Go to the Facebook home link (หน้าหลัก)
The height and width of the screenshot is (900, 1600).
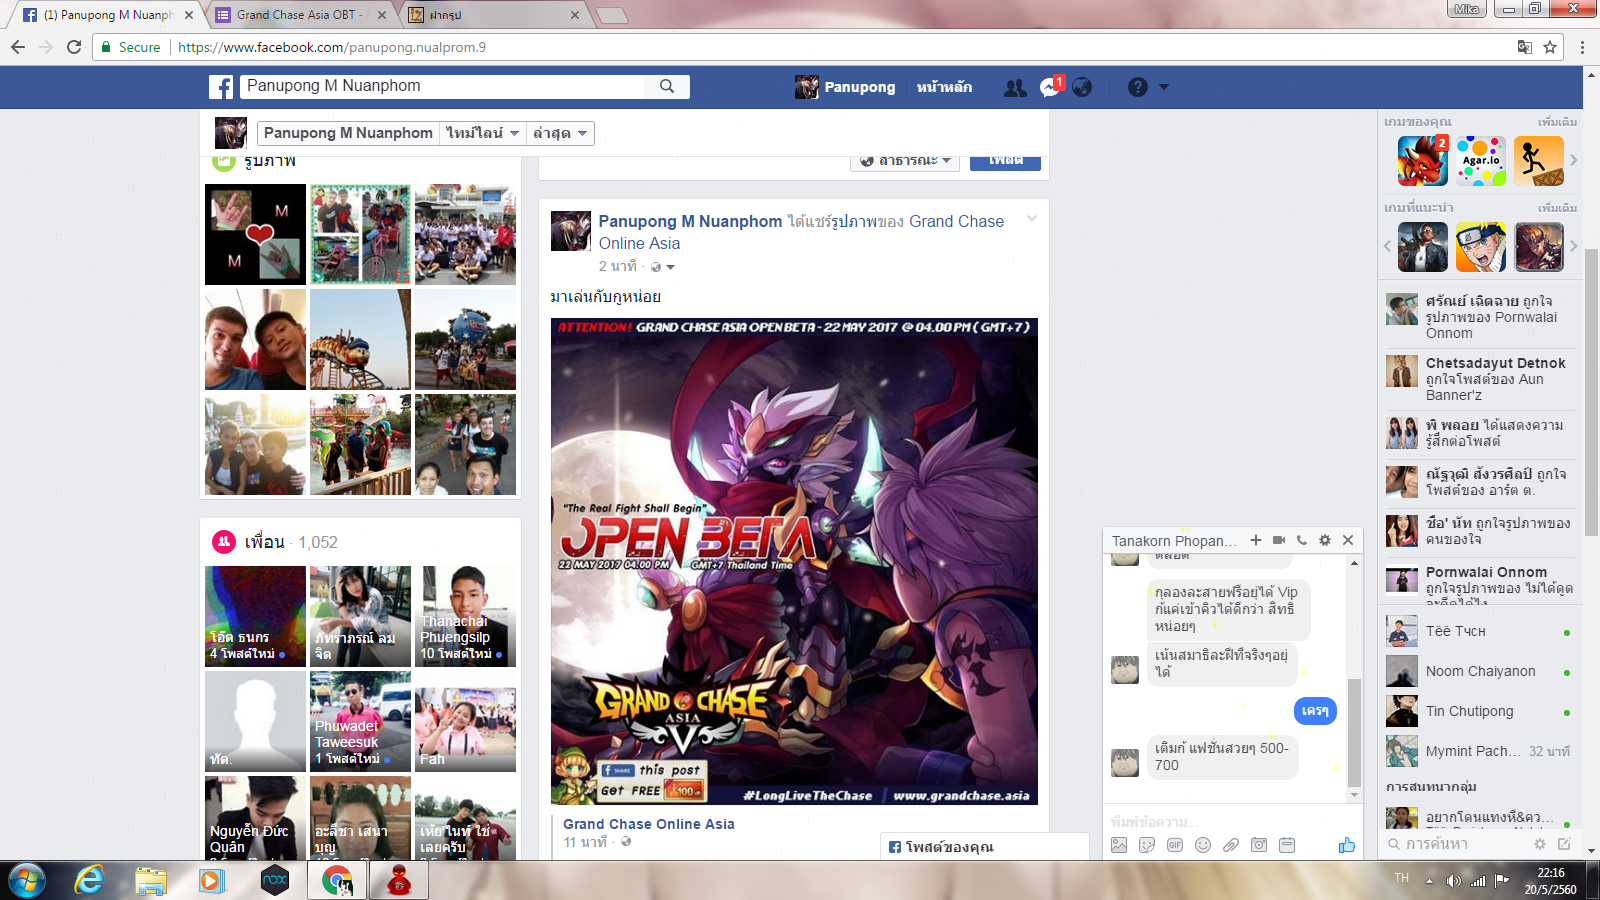[x=944, y=87]
